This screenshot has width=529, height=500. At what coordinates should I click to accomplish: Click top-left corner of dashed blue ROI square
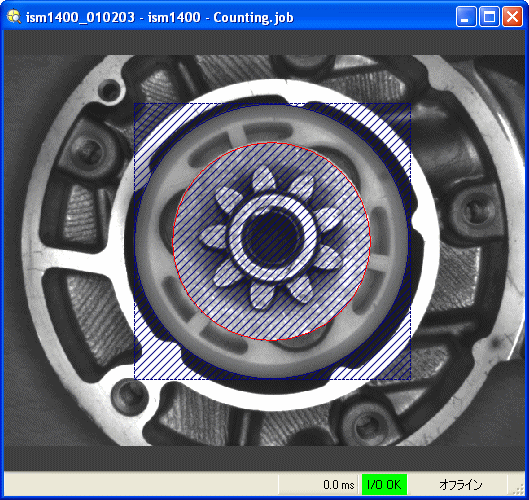(x=135, y=104)
